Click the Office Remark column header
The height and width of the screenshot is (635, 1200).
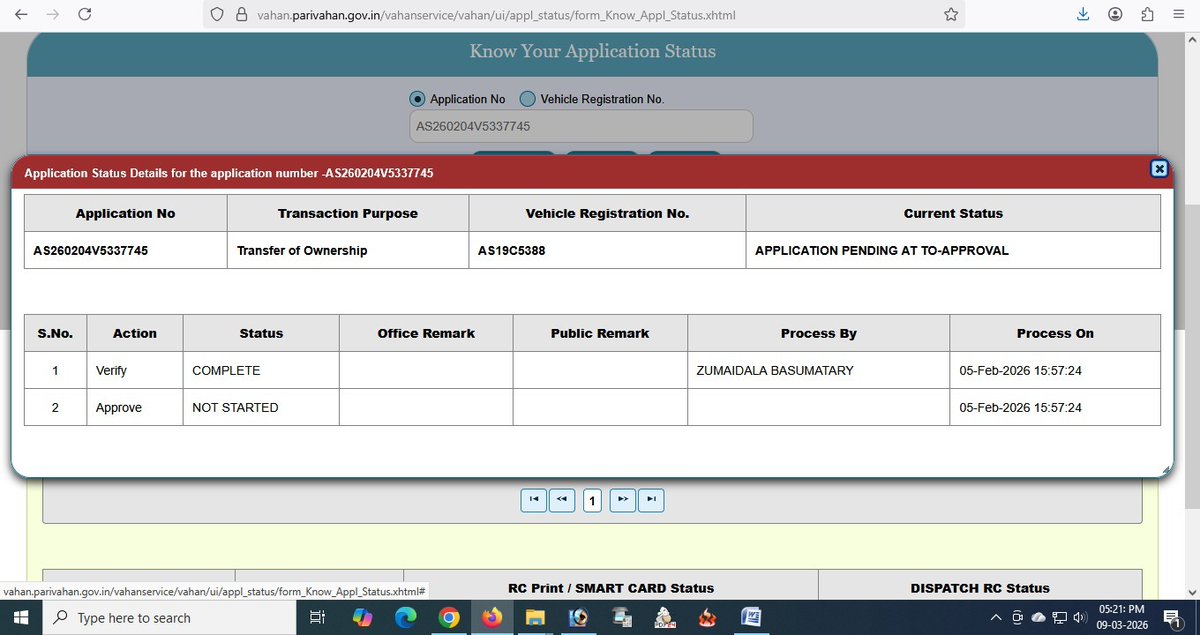[426, 334]
